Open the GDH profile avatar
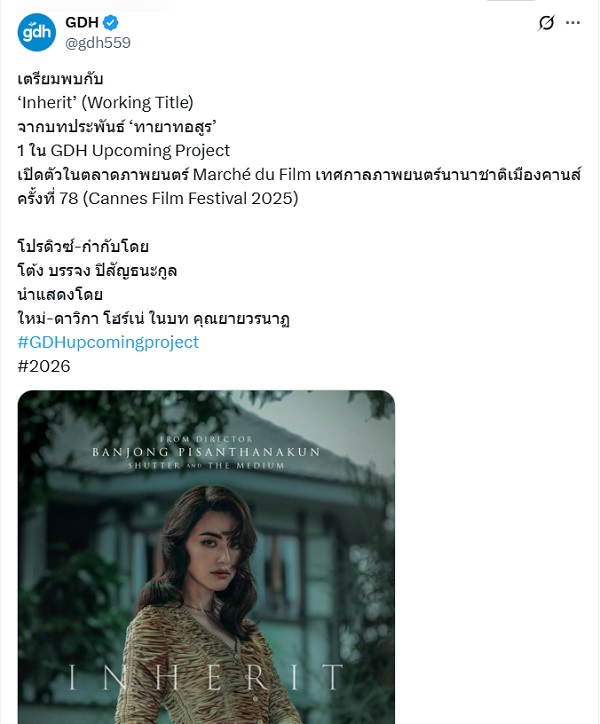600x724 pixels. click(x=36, y=32)
